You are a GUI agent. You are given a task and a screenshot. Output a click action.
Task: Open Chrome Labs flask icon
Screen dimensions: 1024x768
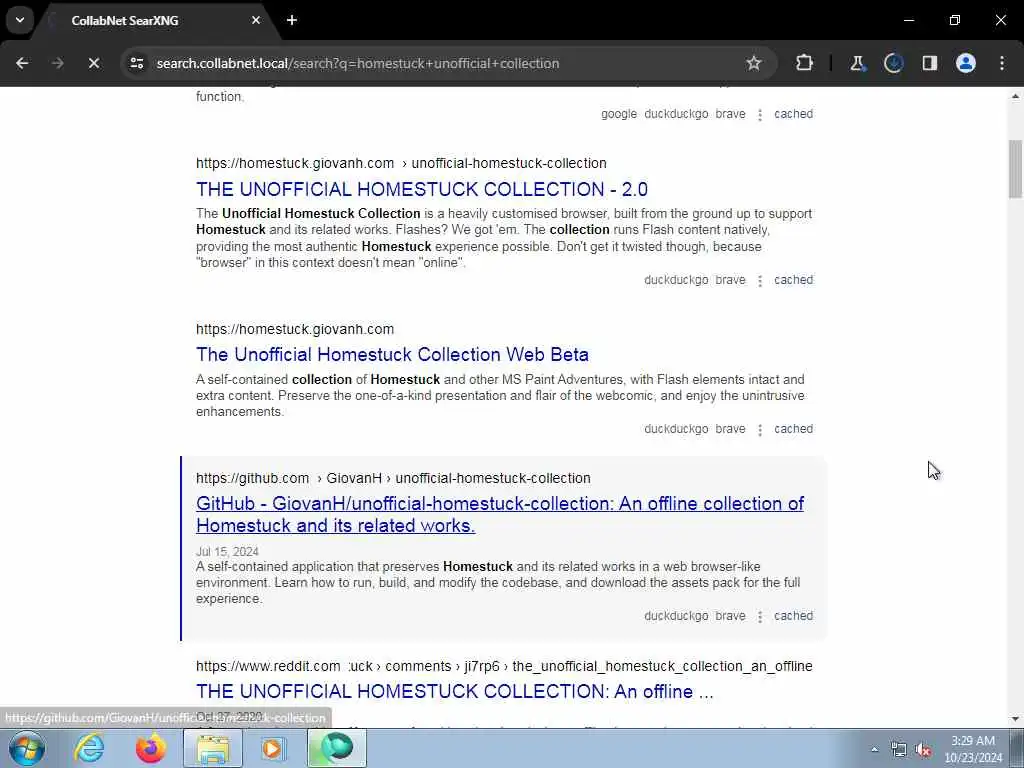[857, 63]
